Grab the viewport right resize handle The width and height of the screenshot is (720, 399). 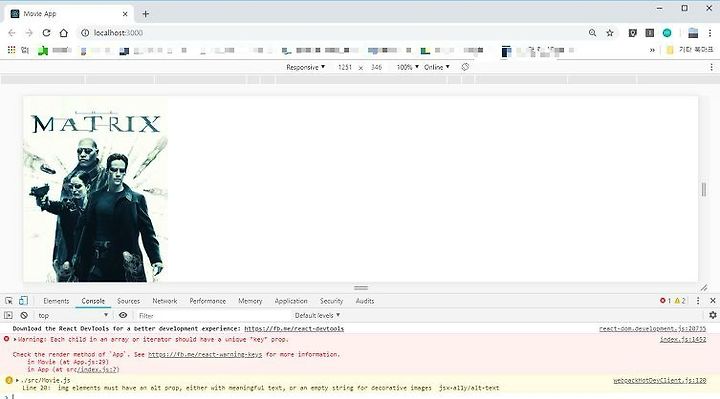tap(704, 189)
